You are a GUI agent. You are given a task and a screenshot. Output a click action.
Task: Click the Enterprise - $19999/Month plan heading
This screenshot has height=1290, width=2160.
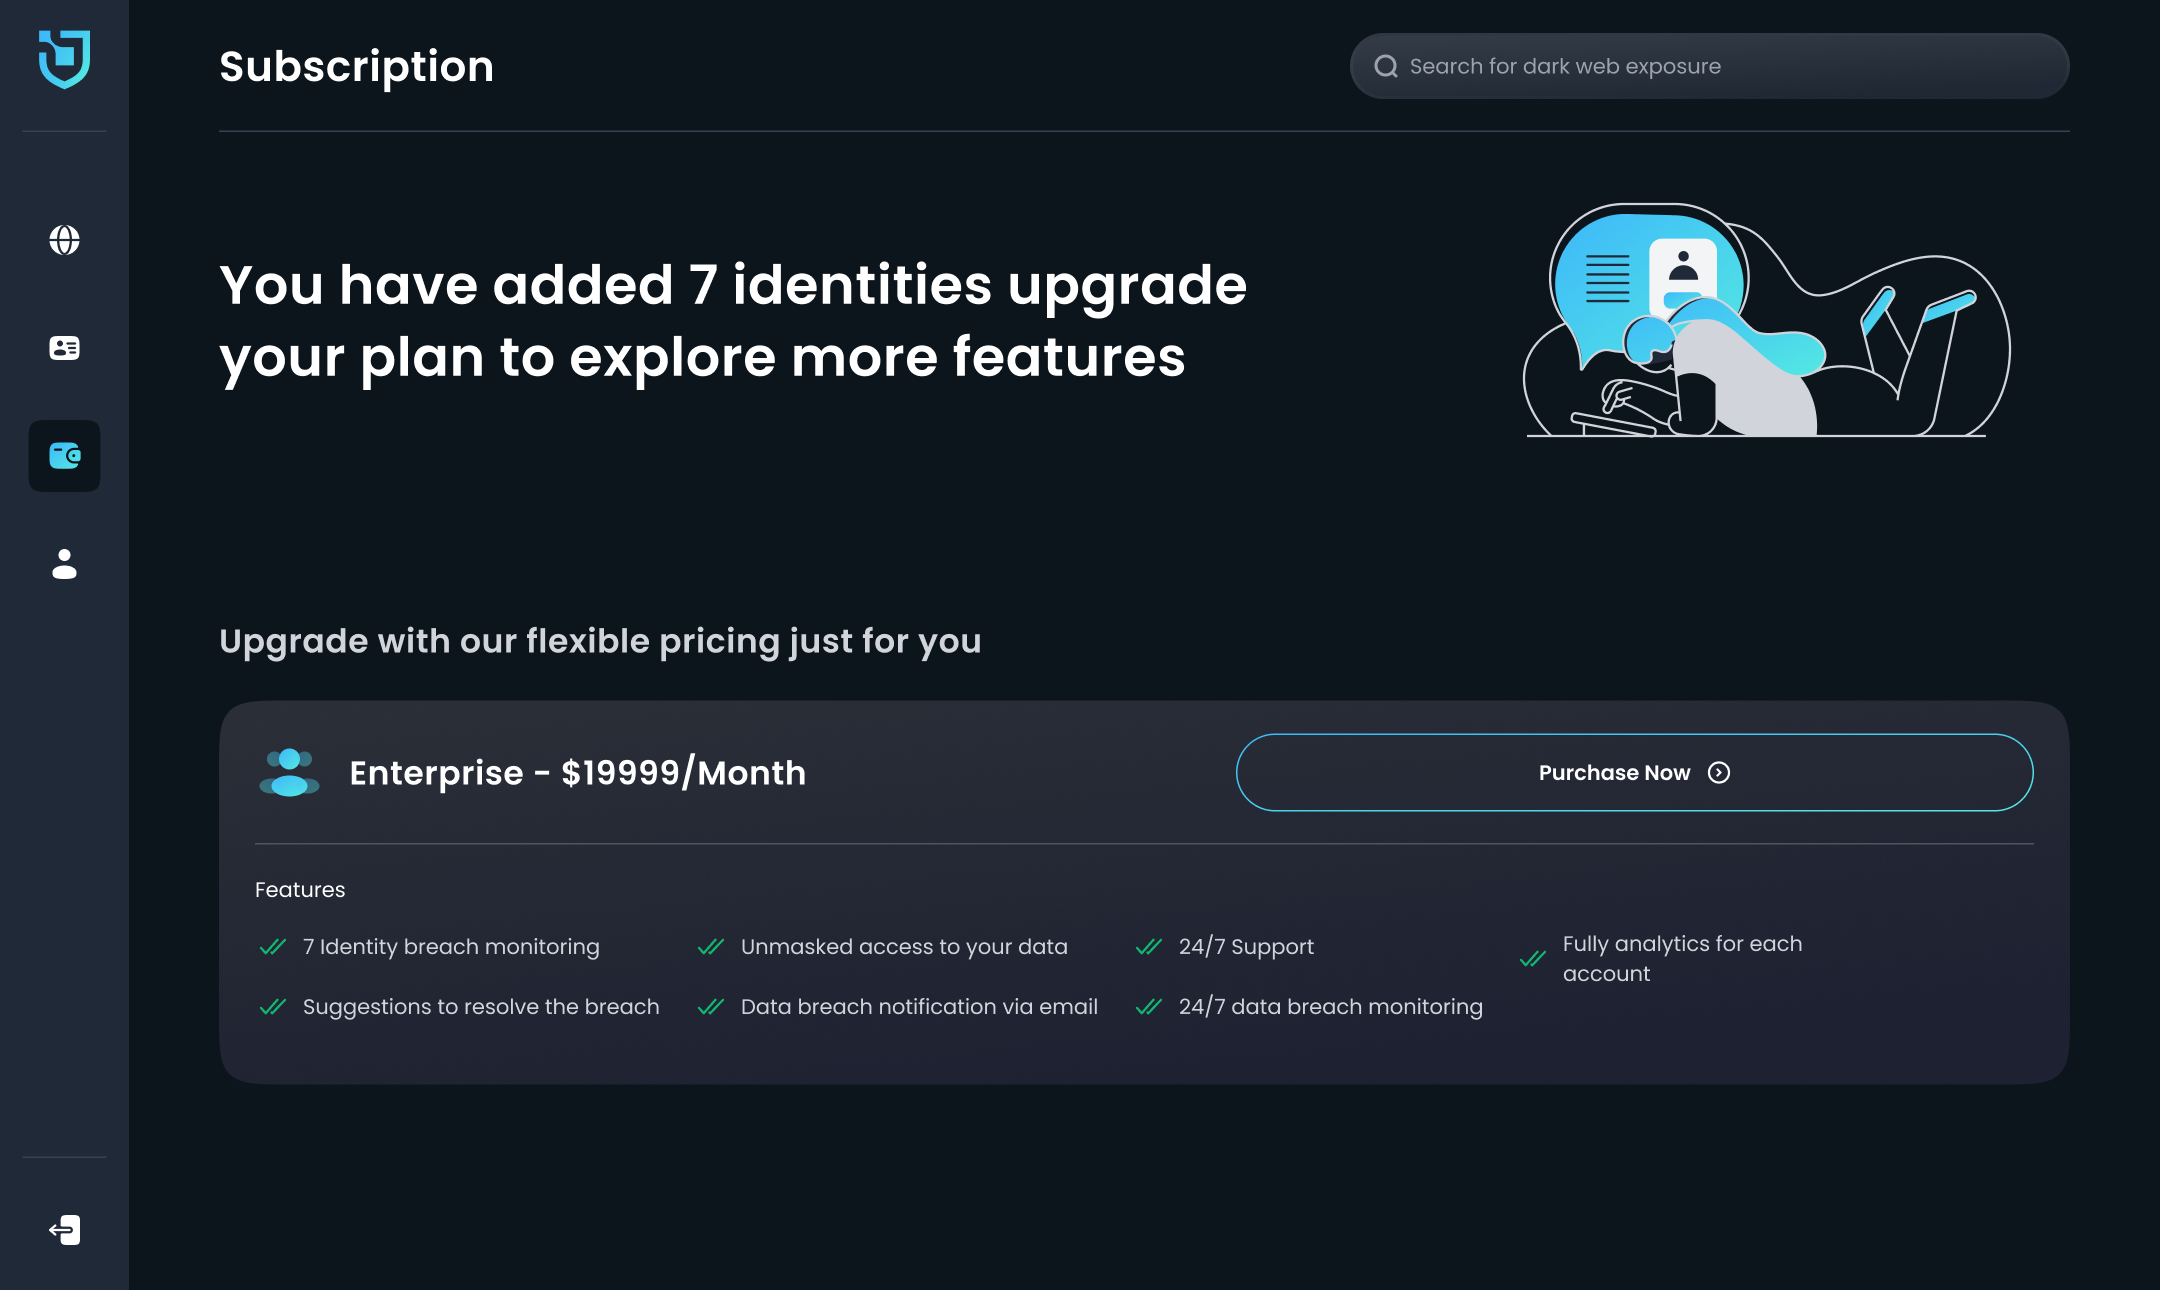click(x=577, y=773)
